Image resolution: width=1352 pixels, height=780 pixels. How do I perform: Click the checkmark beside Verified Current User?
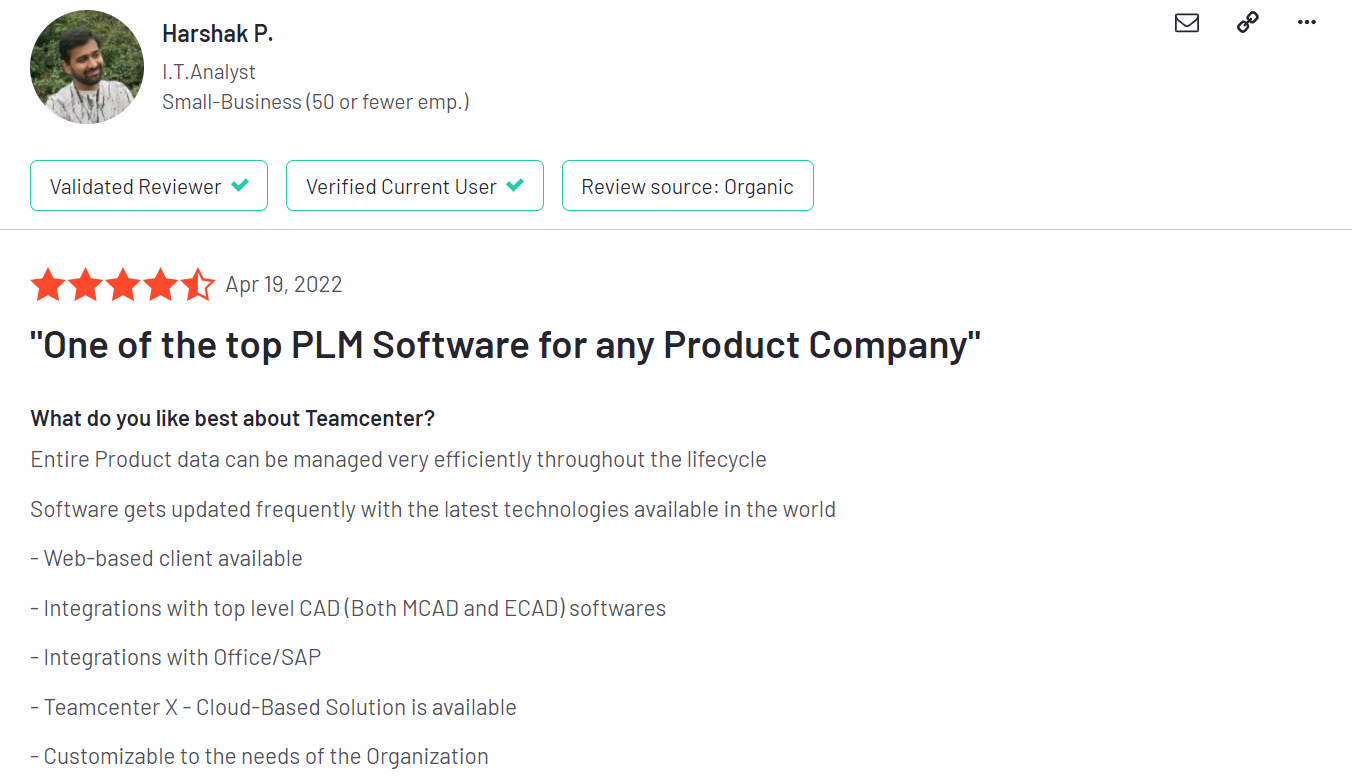click(x=515, y=186)
